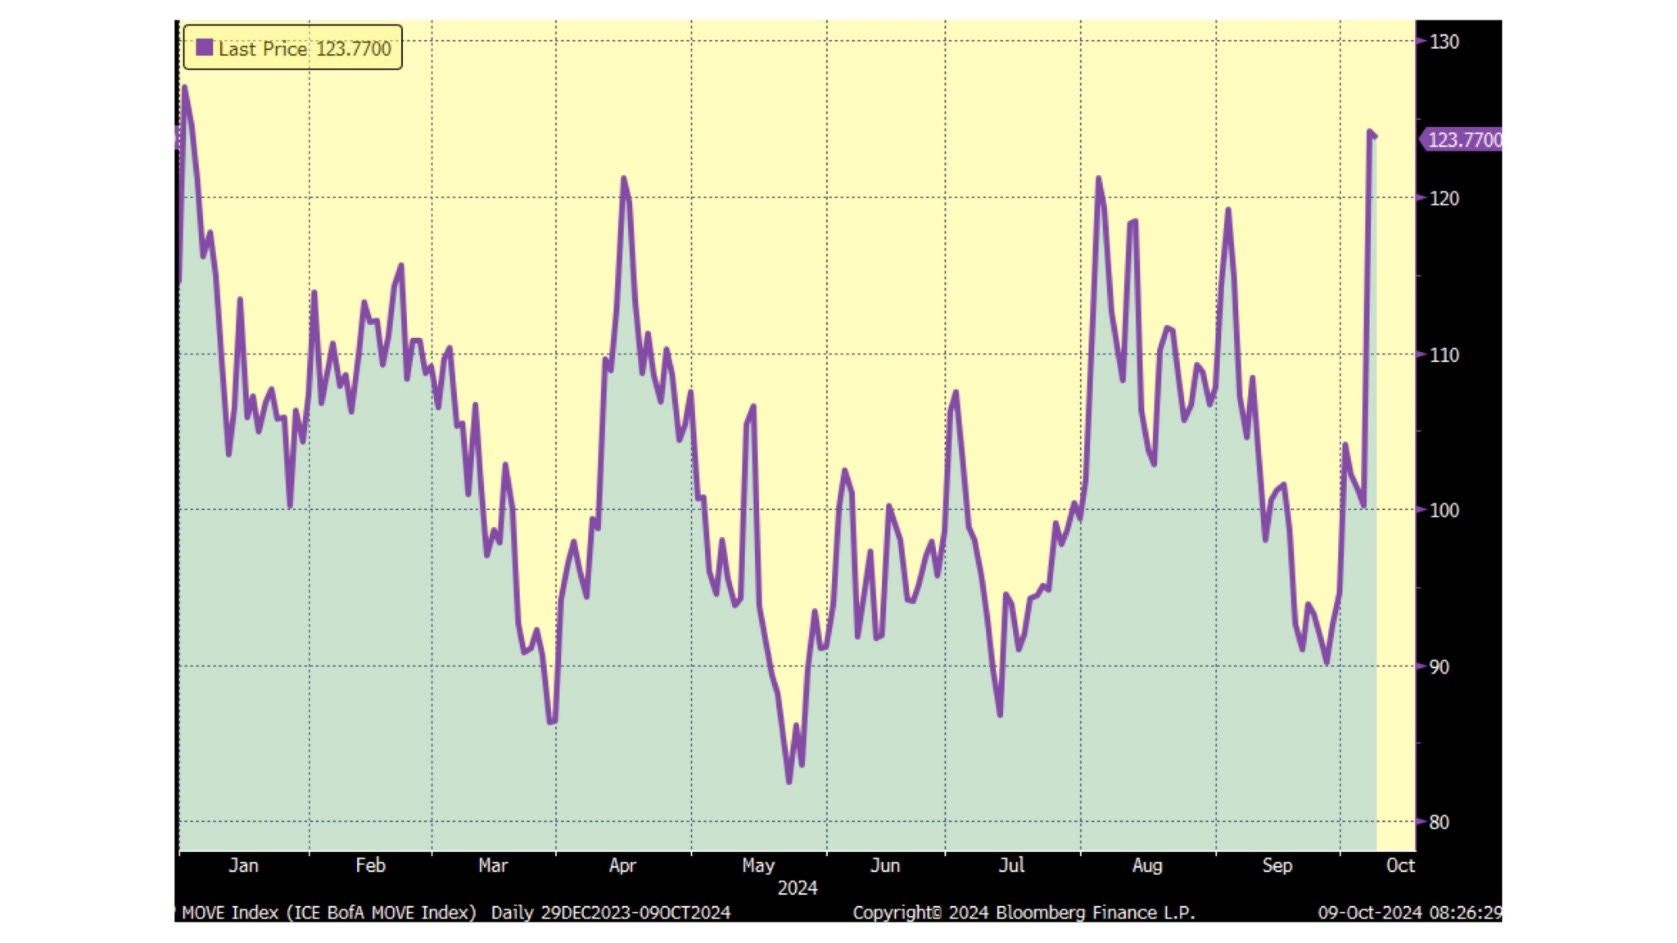Click the 'Last Price 123.7700' legend text
Screen dimensions: 1677x943
(304, 48)
